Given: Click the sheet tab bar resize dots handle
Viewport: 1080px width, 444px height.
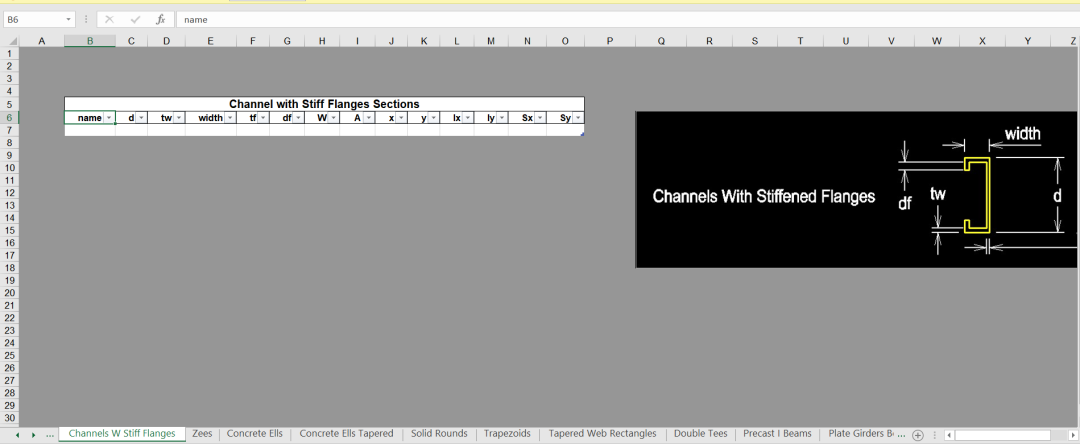Looking at the screenshot, I should 935,435.
